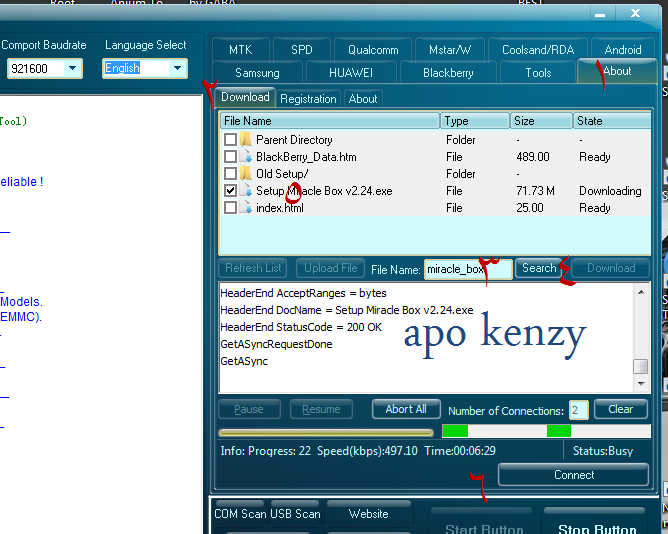Check the index.html checkbox
The image size is (668, 534).
tap(230, 208)
